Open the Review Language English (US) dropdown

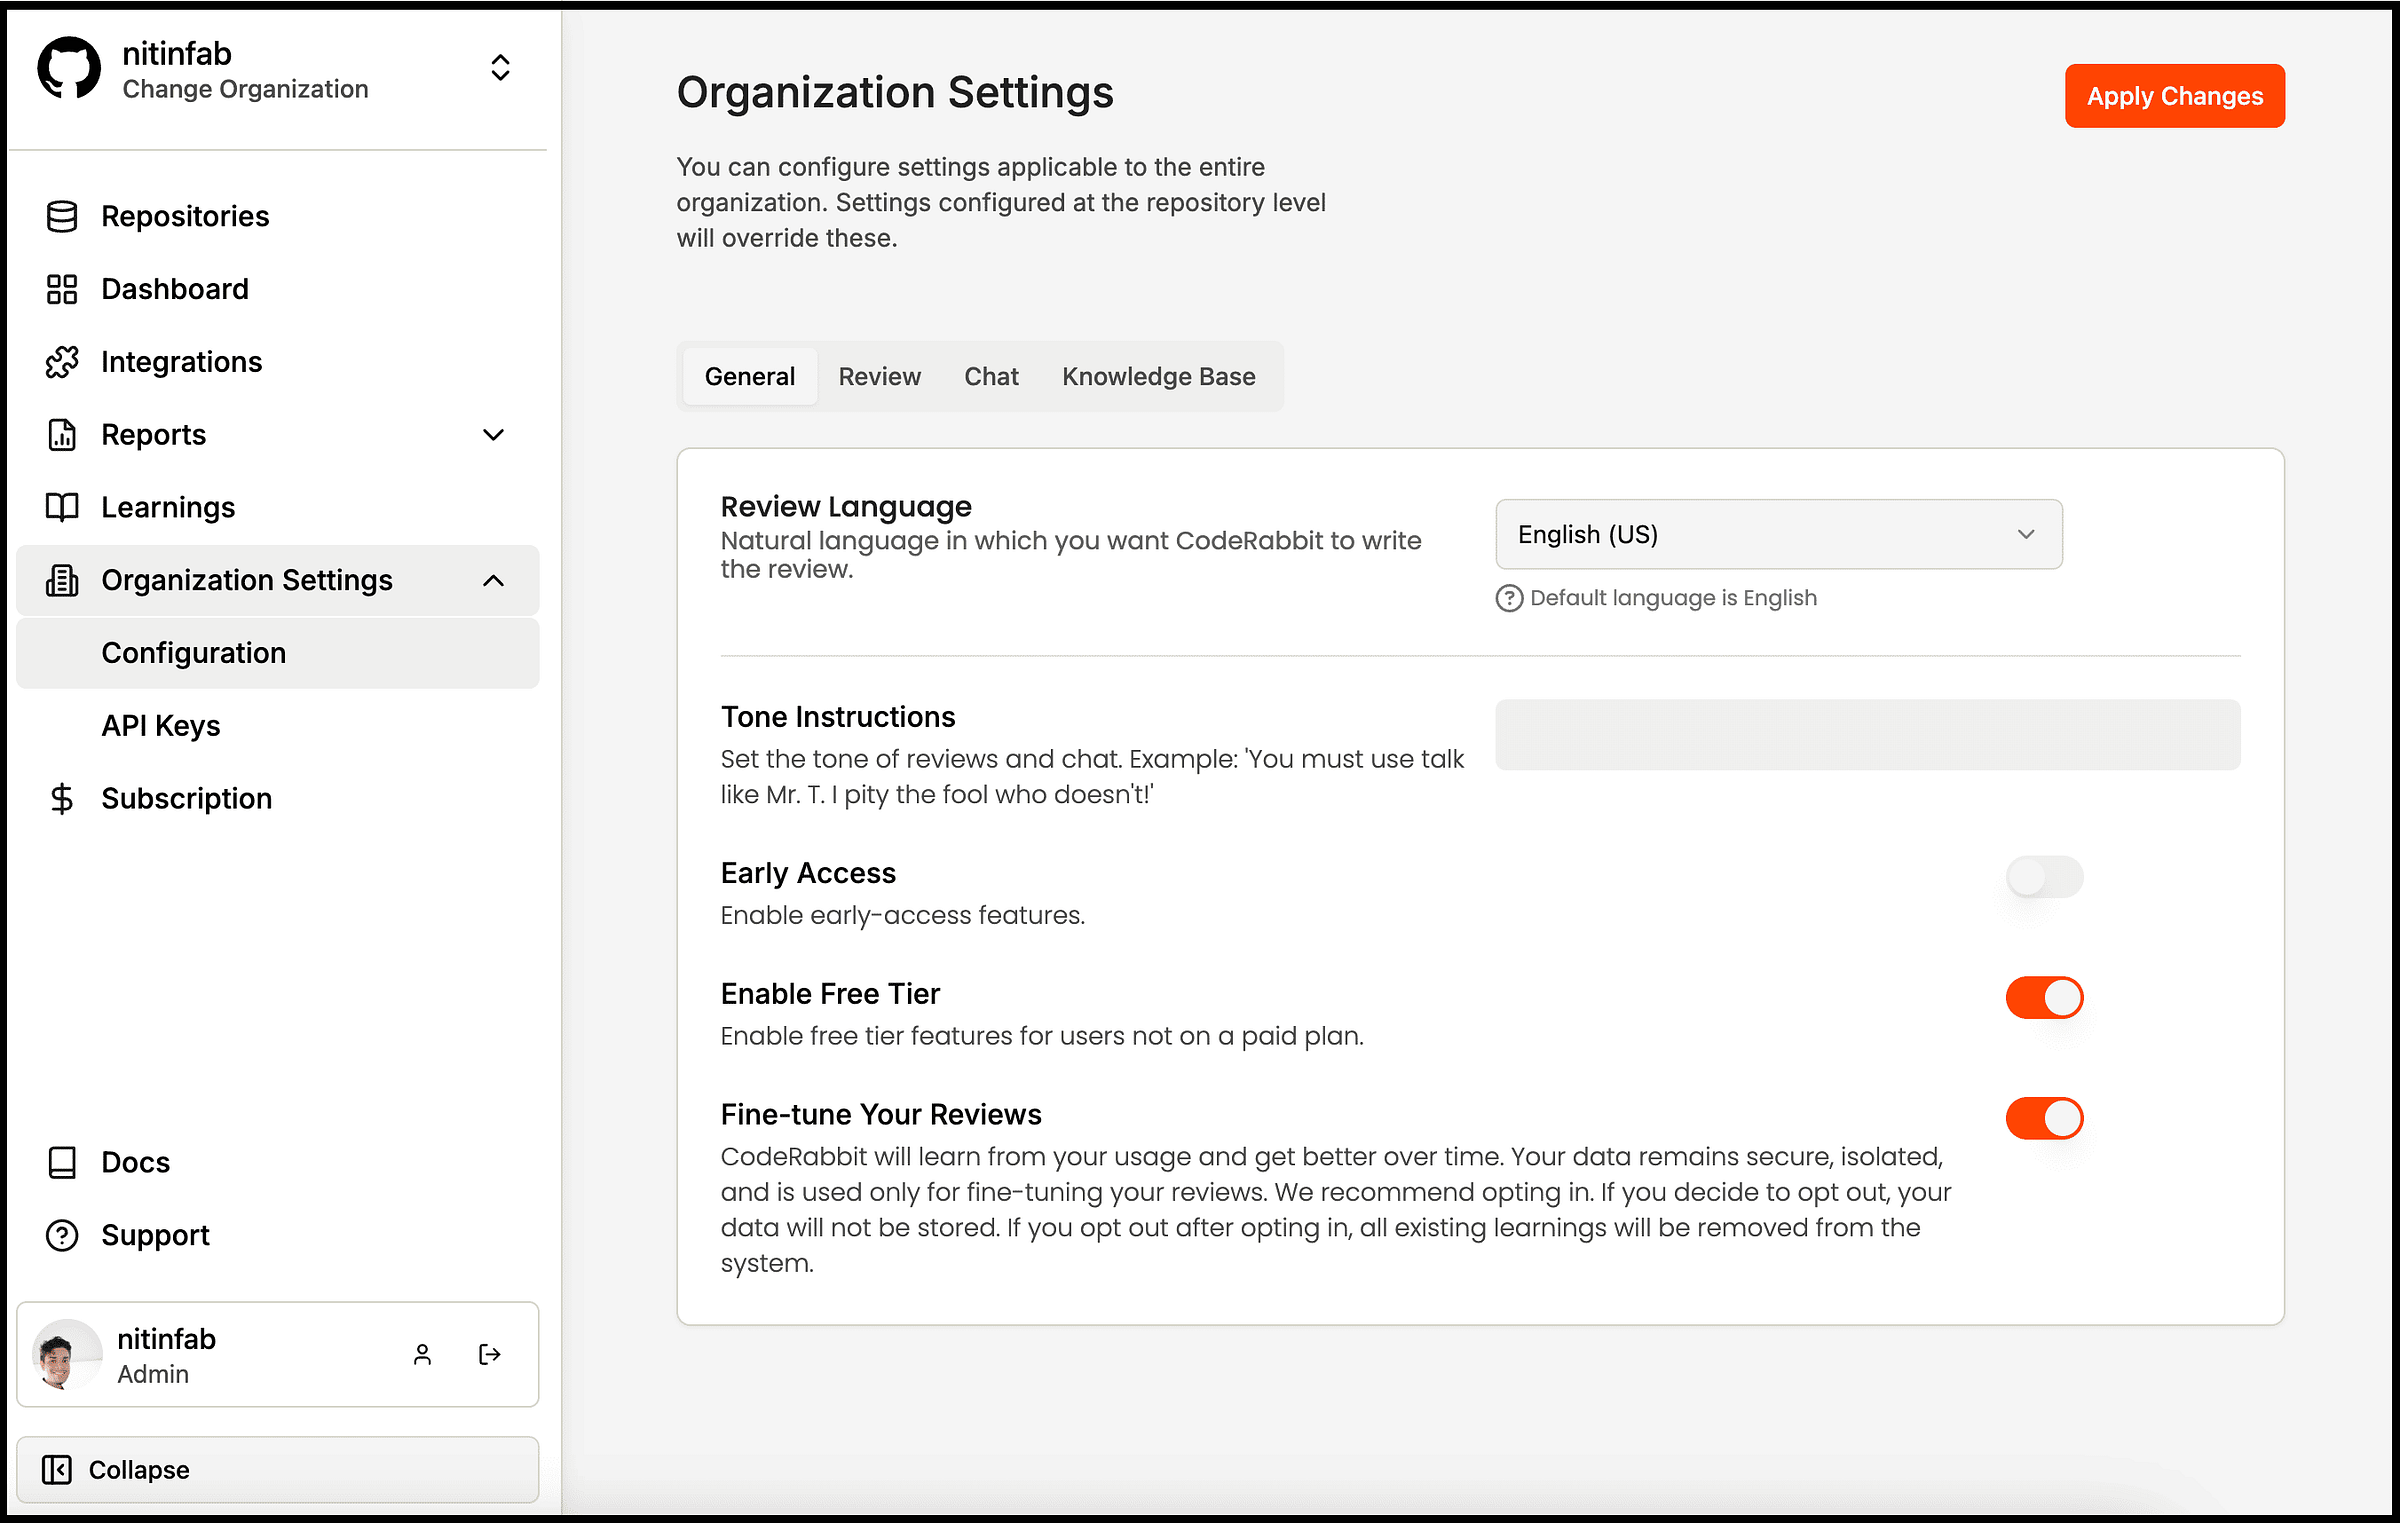[x=1778, y=534]
